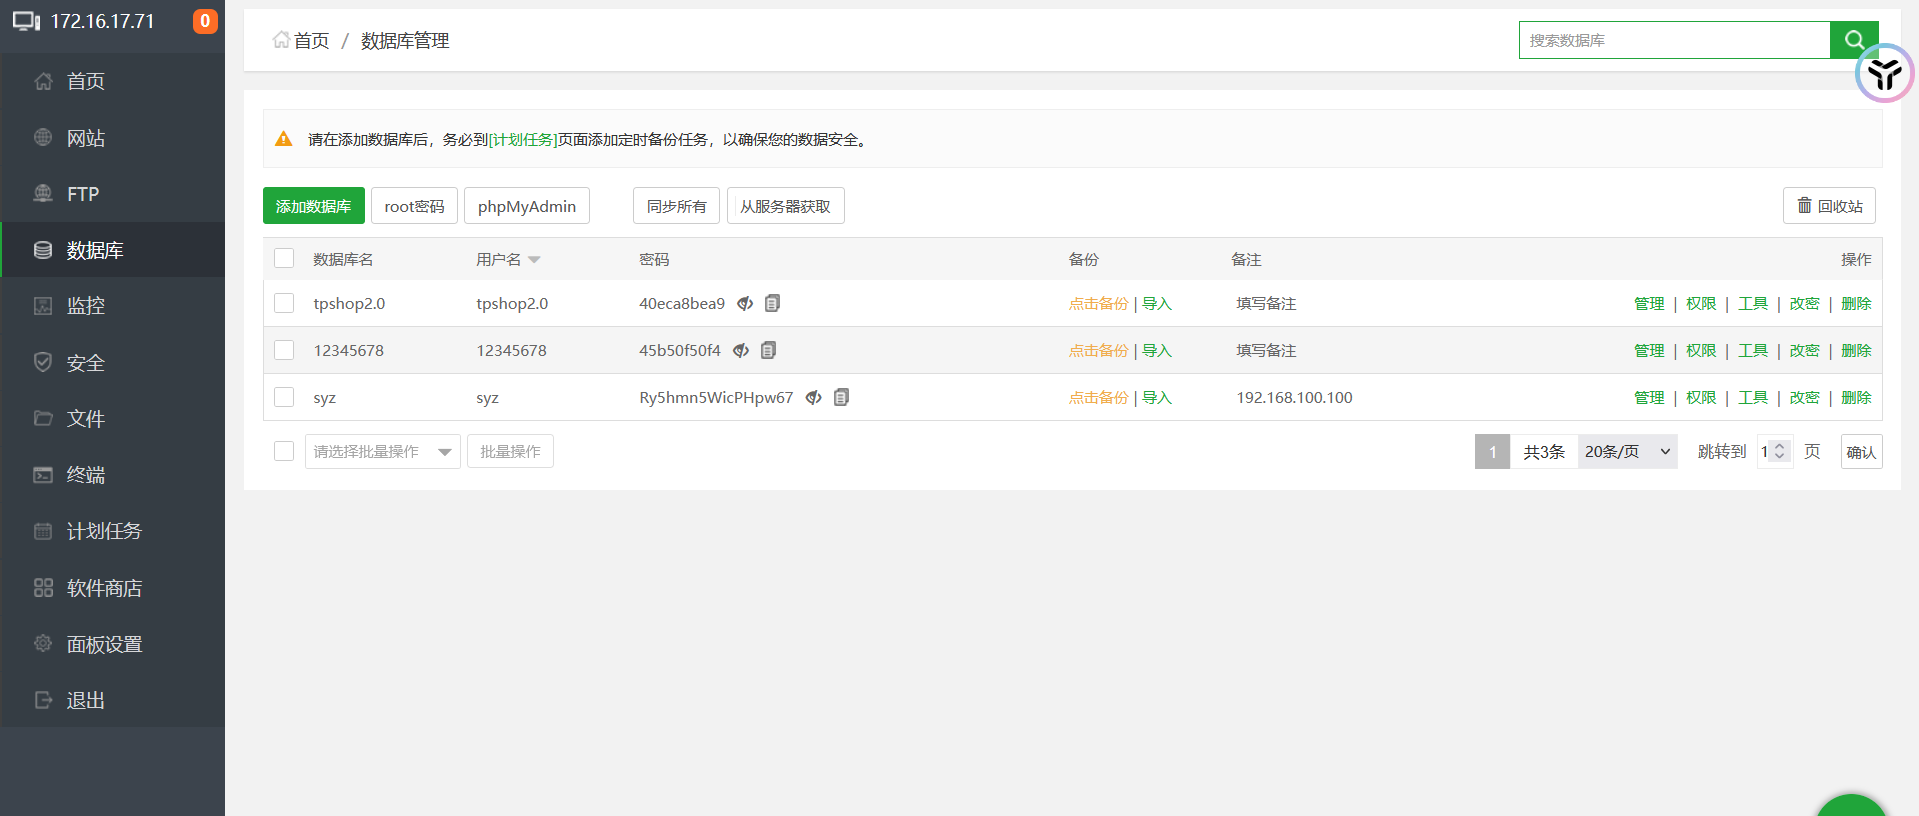
Task: Click the page jump number stepper
Action: [x=1779, y=451]
